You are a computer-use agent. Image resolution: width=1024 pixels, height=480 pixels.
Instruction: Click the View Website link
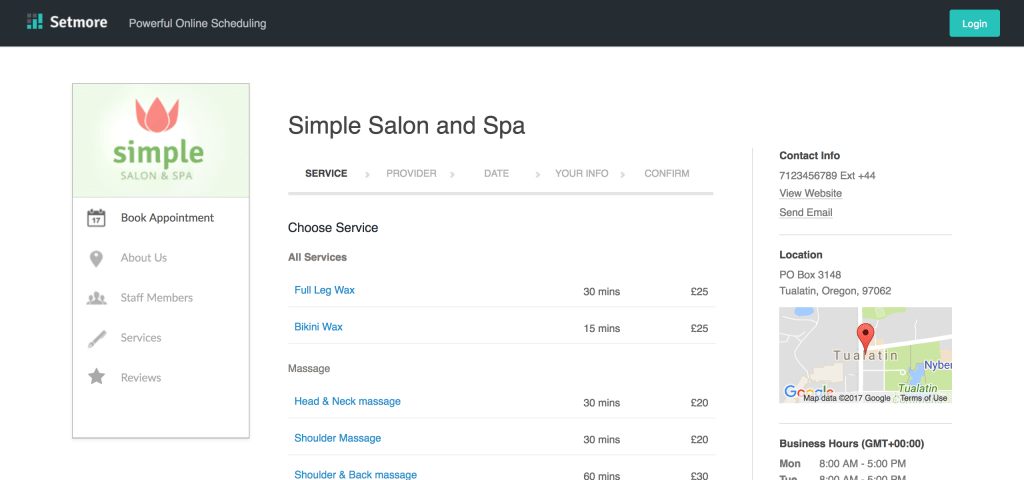coord(810,193)
